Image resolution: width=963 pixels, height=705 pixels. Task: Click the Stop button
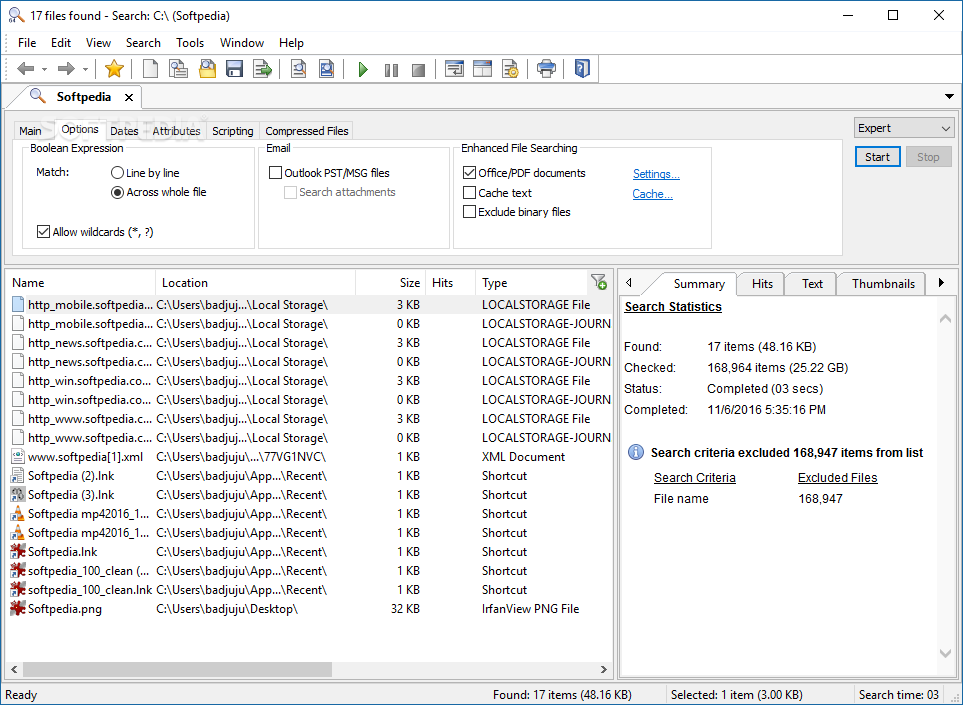pyautogui.click(x=928, y=157)
